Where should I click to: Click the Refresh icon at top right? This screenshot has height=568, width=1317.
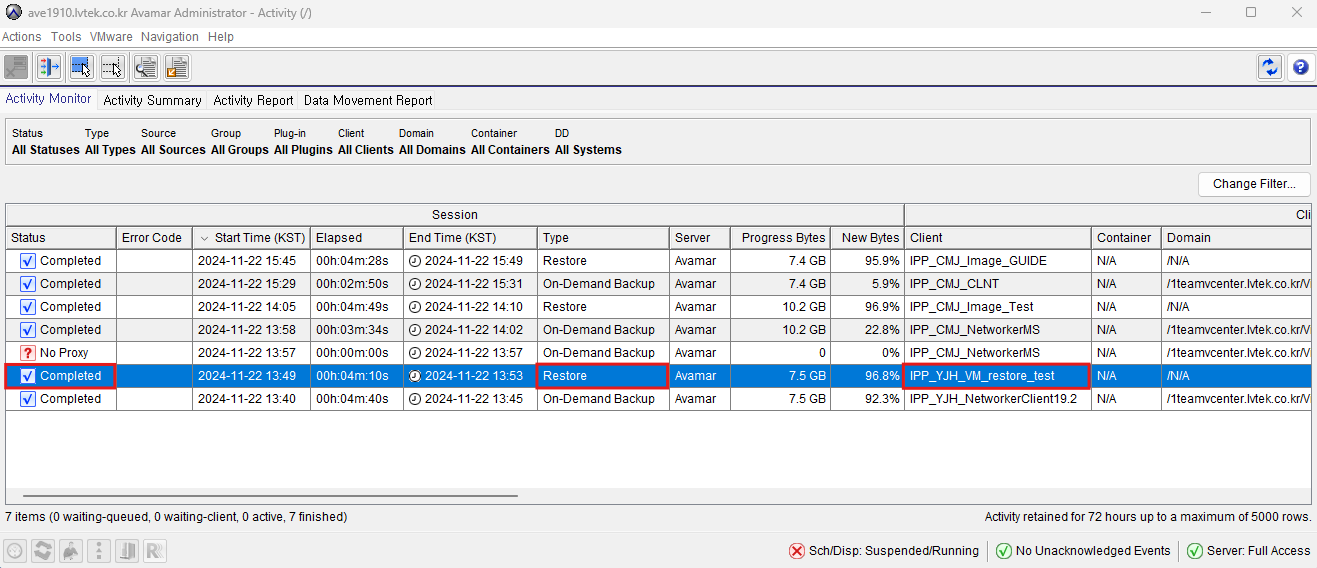point(1269,67)
